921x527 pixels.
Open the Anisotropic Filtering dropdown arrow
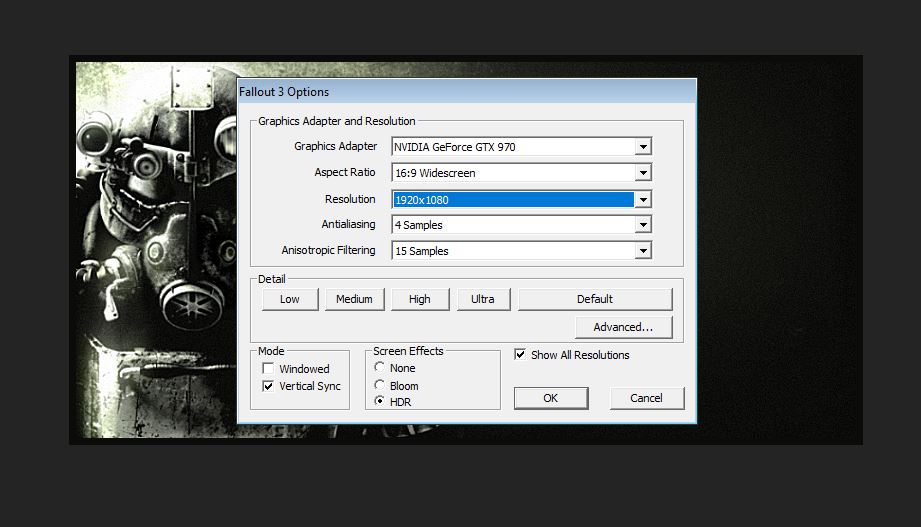[x=643, y=251]
